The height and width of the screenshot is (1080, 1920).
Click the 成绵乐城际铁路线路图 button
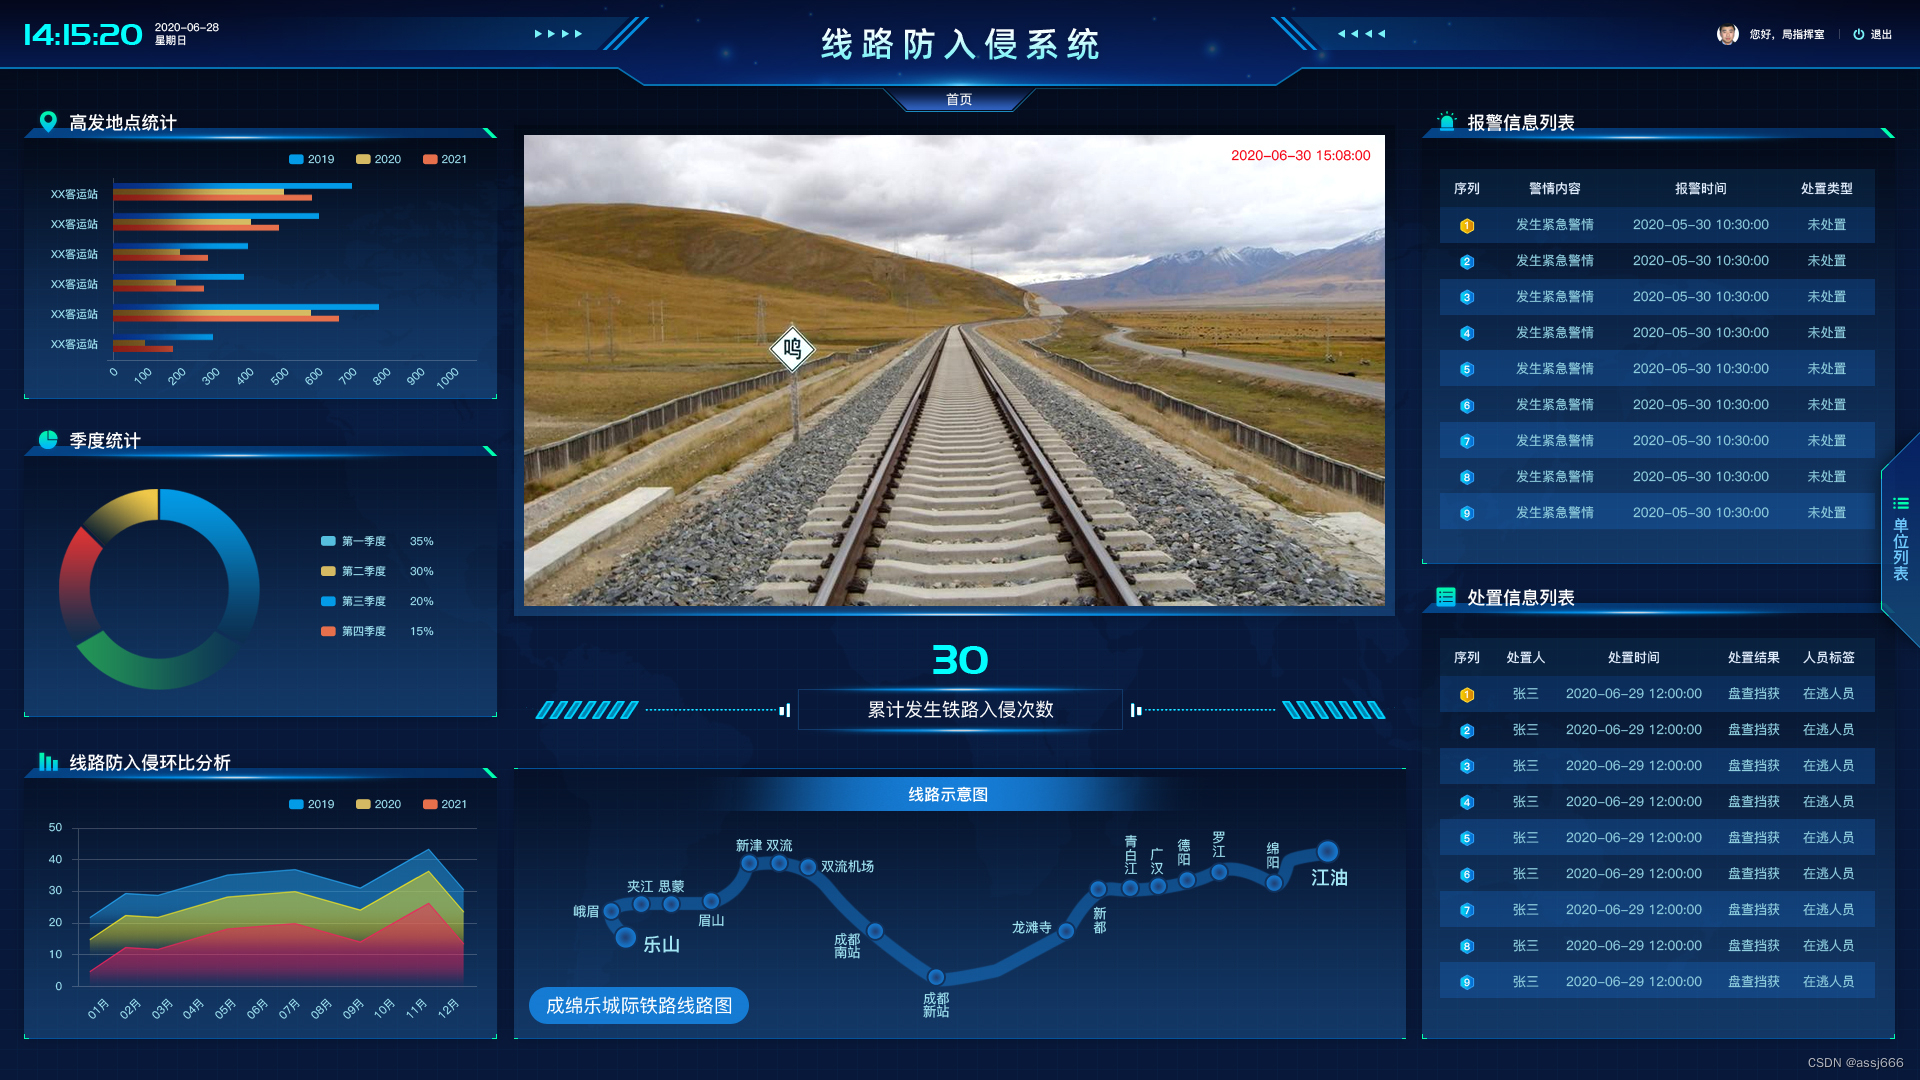click(639, 1005)
